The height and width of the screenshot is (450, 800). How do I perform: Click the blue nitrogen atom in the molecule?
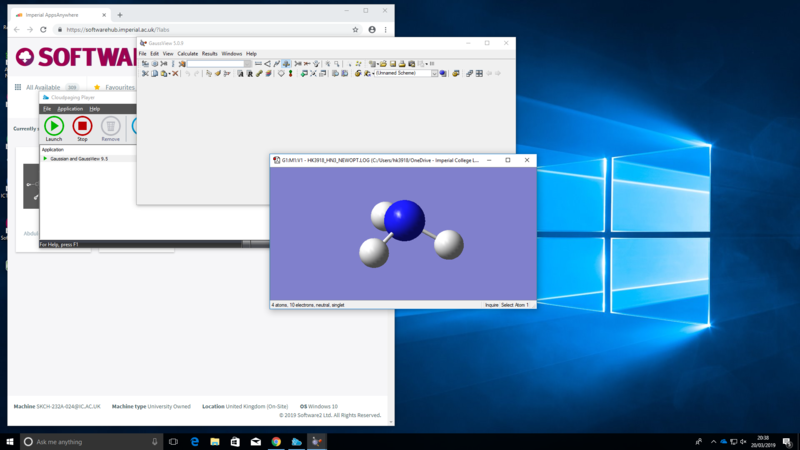(405, 220)
